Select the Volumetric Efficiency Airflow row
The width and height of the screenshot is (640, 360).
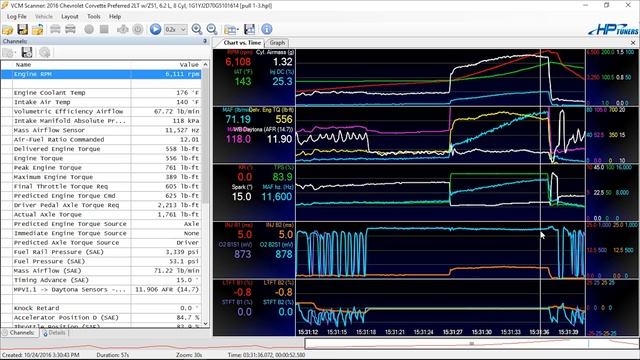tap(101, 112)
